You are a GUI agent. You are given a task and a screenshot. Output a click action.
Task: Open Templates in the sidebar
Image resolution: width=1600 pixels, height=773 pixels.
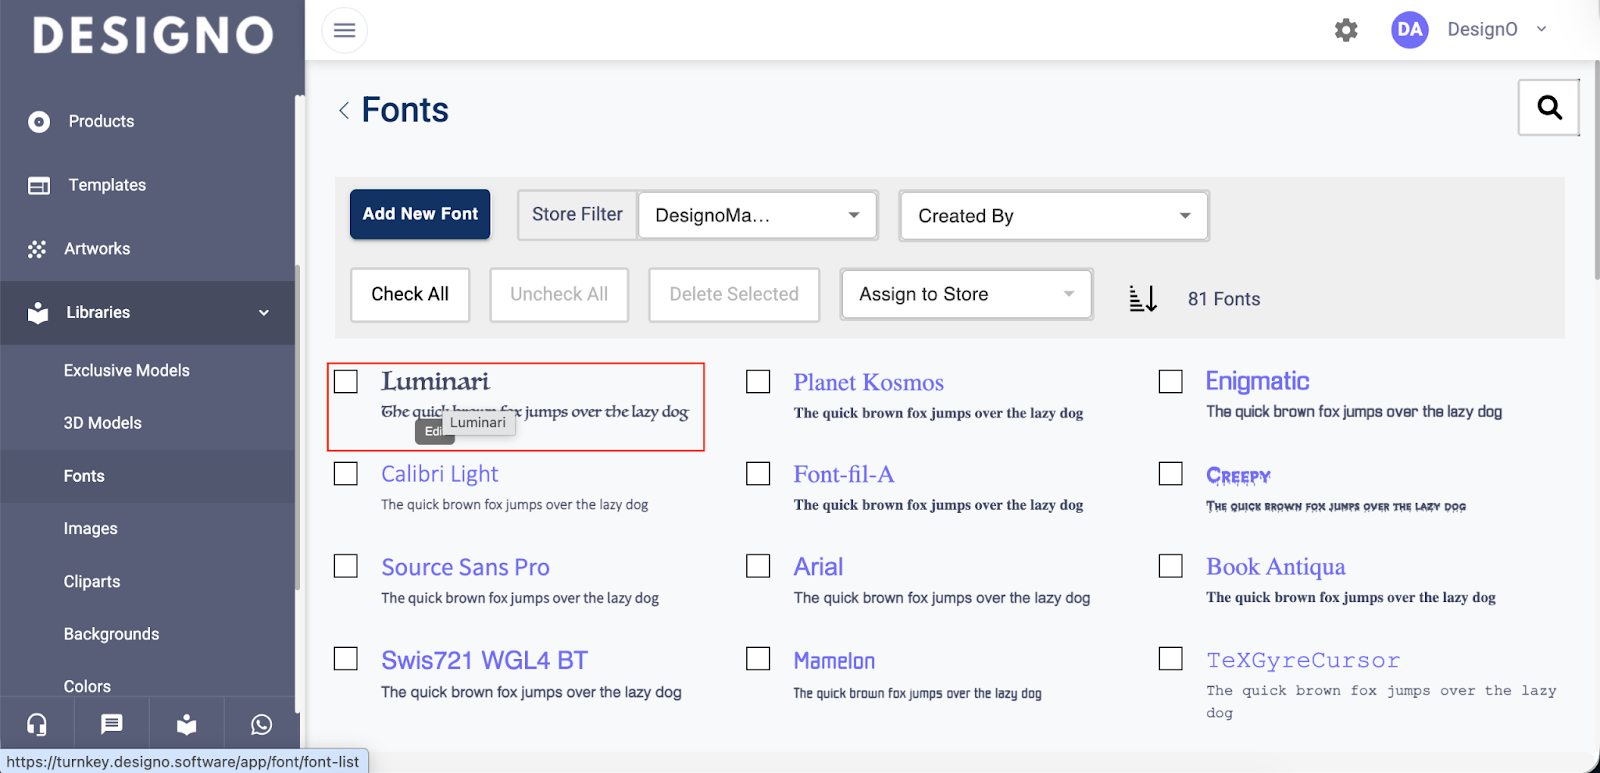[107, 185]
